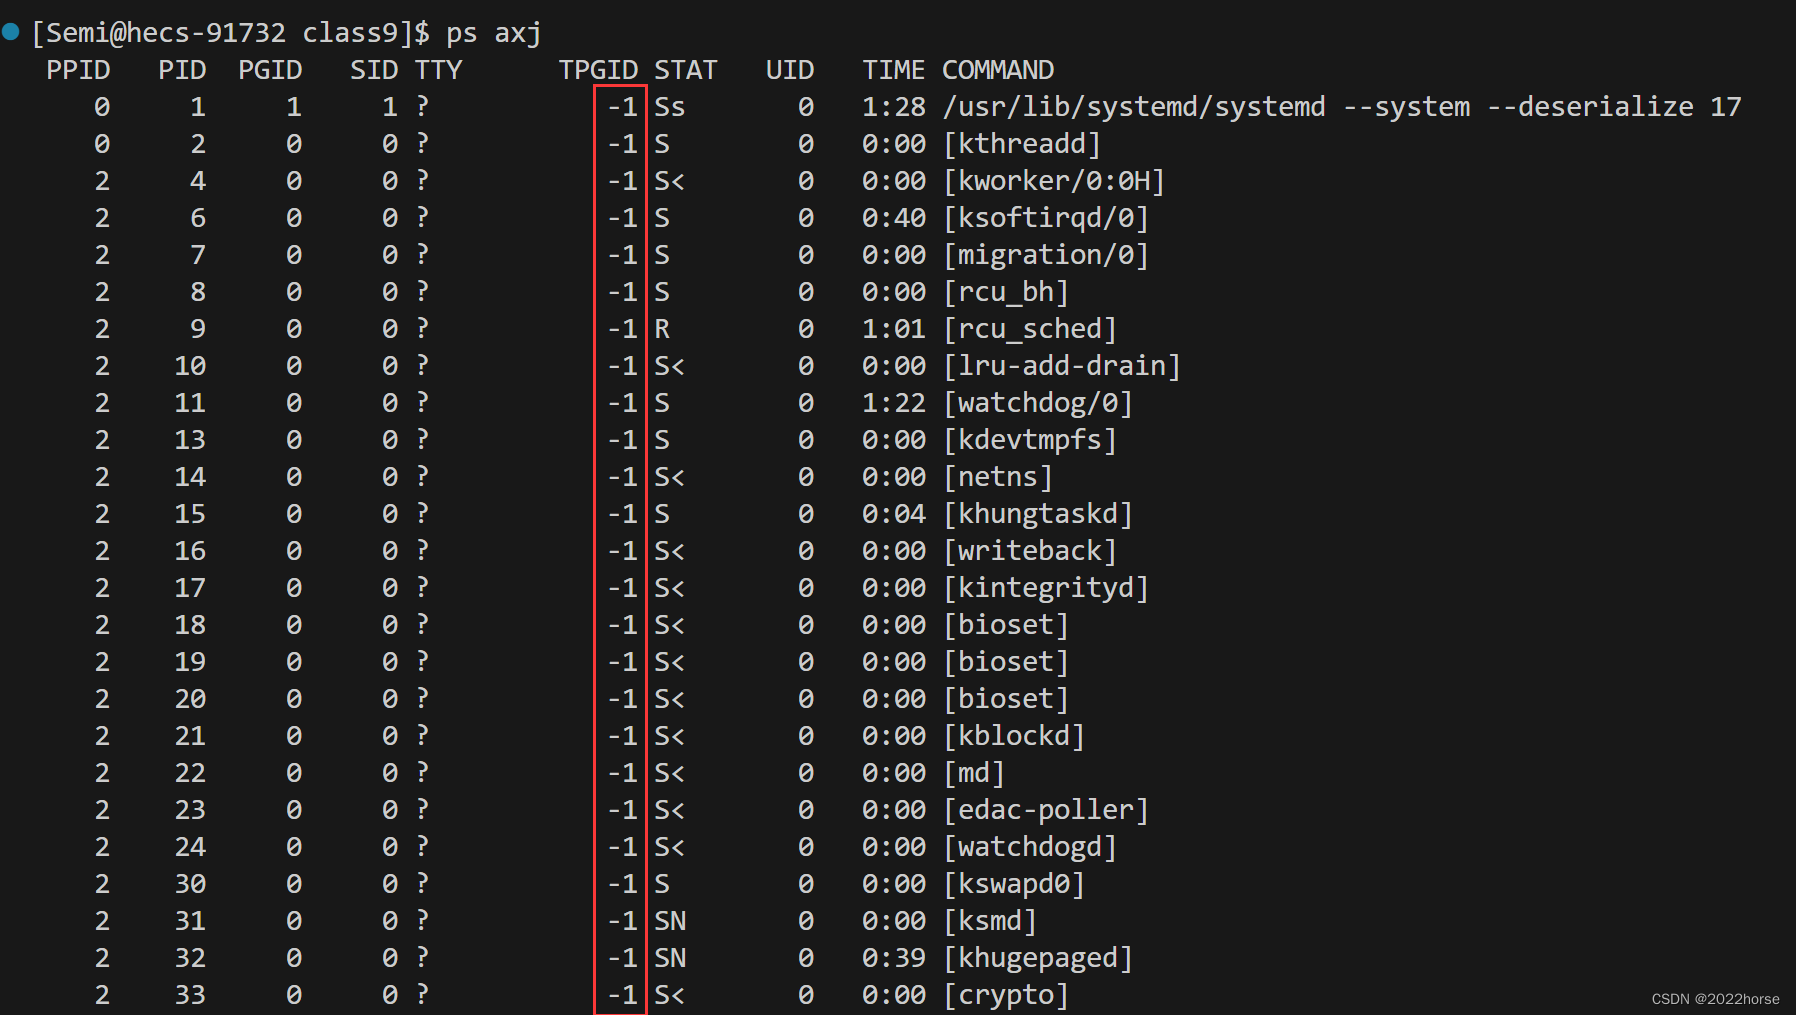This screenshot has width=1796, height=1015.
Task: Click the 1:01 time of rcu_sched
Action: 894,329
